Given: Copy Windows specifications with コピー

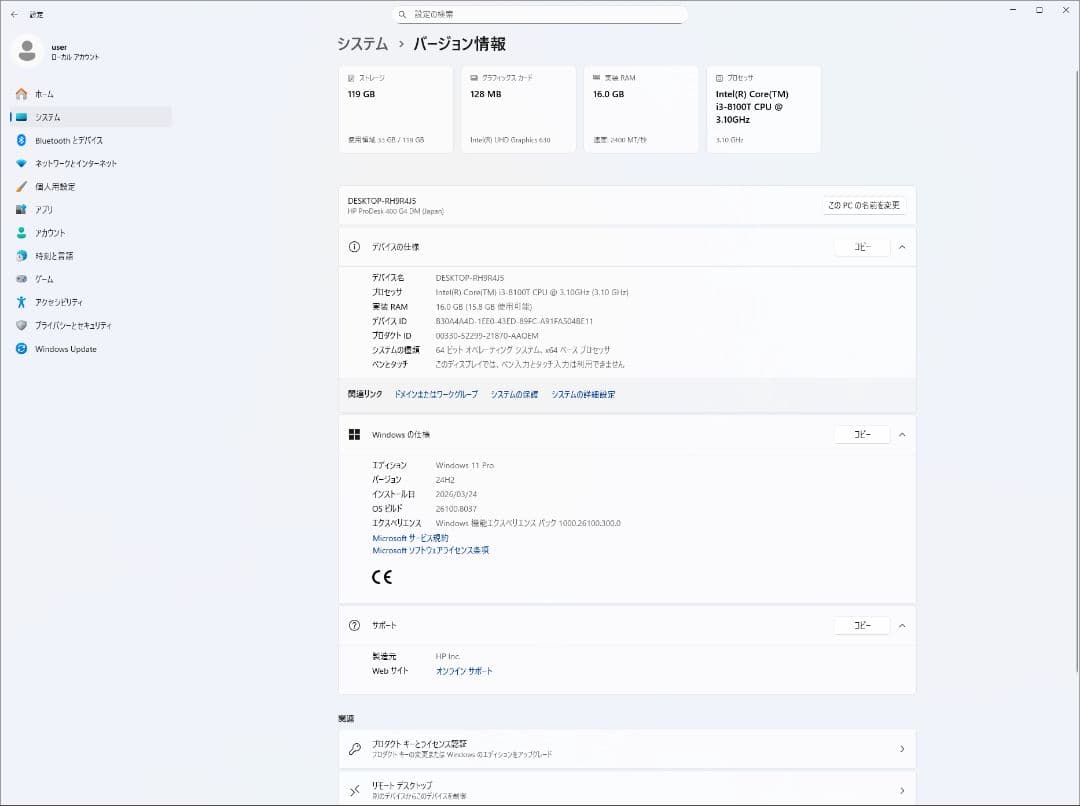Looking at the screenshot, I should click(x=862, y=435).
